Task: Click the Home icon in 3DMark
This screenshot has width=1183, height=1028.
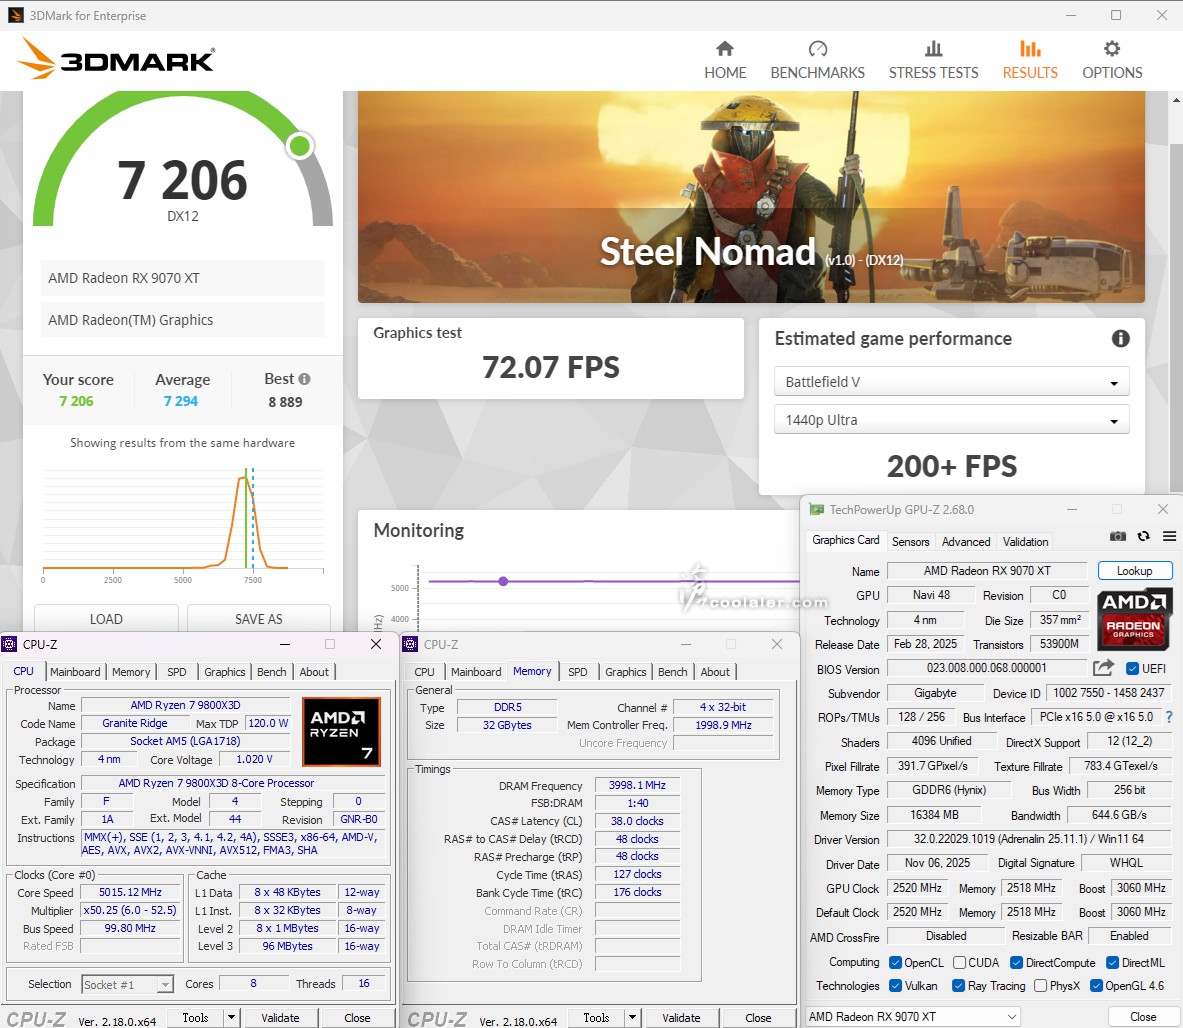Action: tap(725, 50)
